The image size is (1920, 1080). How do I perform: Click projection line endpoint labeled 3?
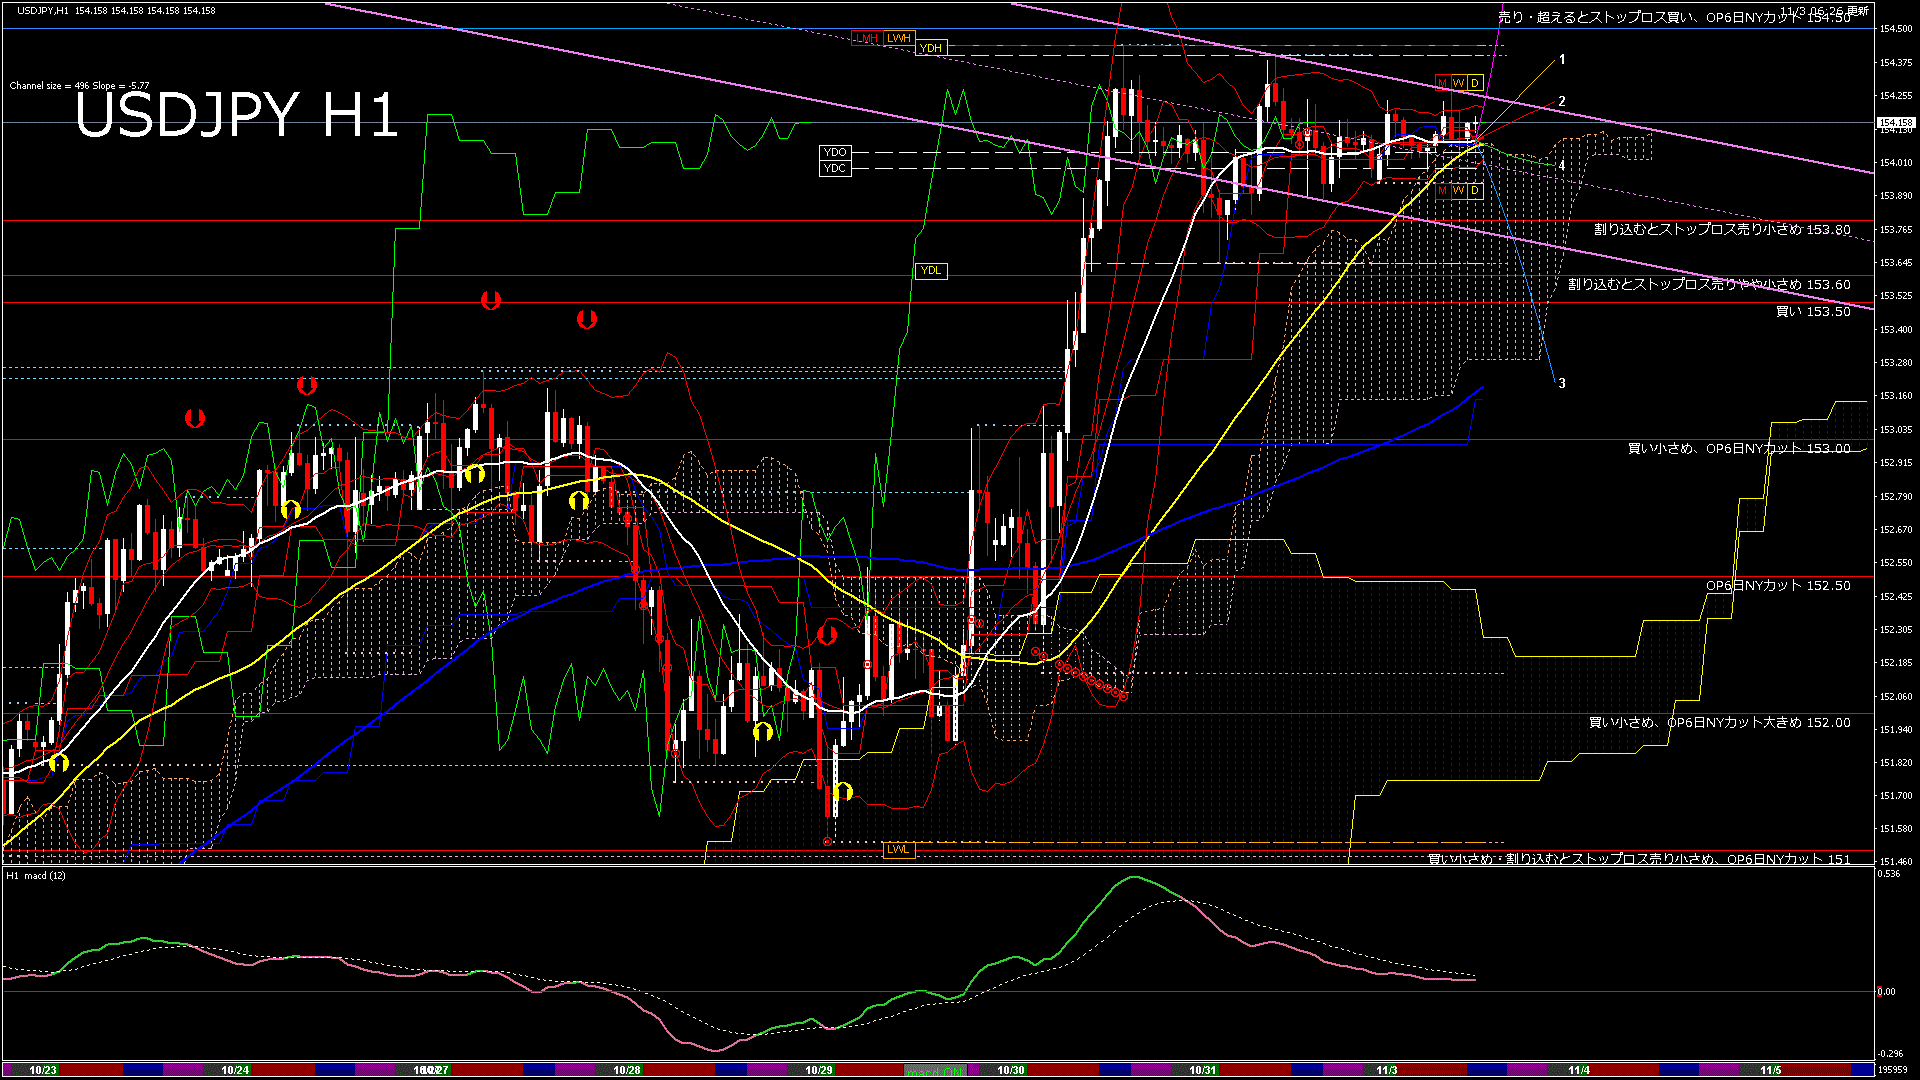click(1562, 384)
